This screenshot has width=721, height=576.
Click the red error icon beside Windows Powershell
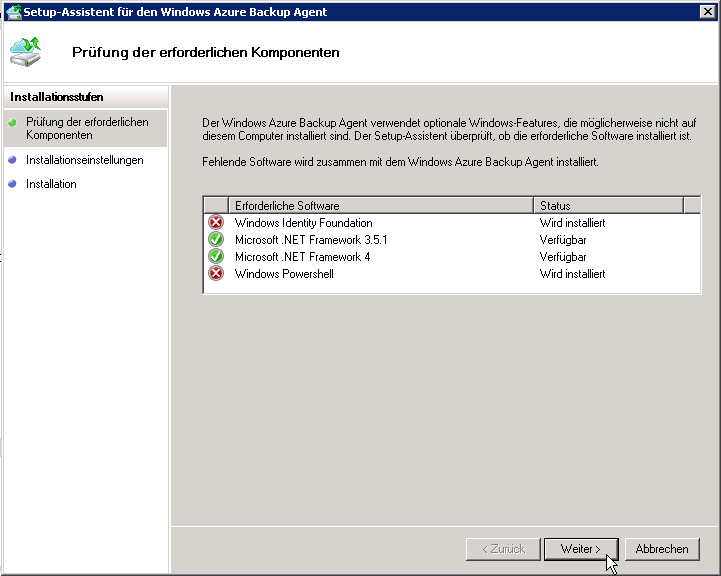(216, 274)
